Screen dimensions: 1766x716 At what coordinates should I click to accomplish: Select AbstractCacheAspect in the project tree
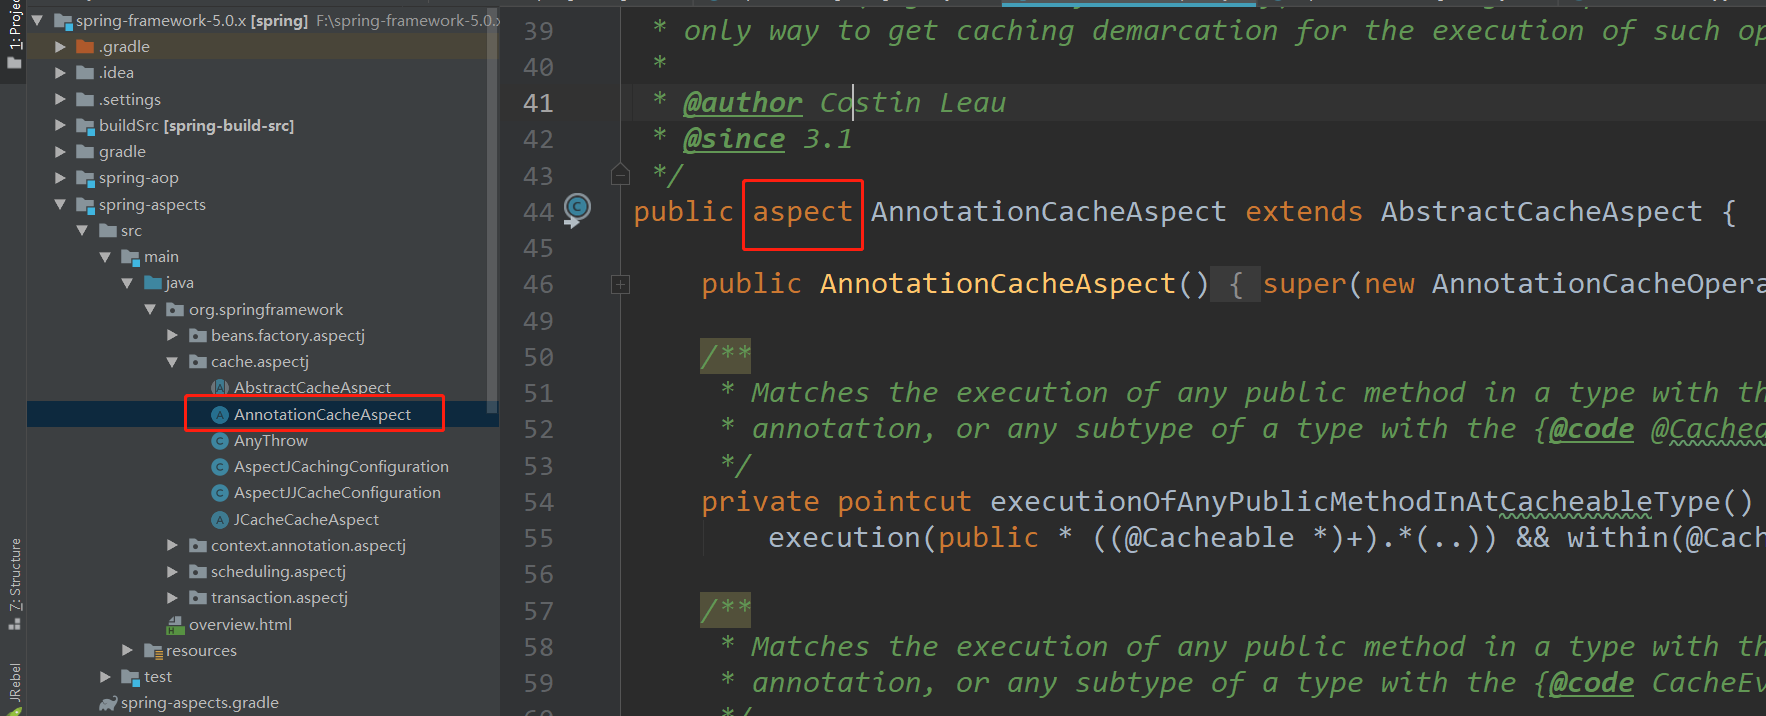point(312,388)
